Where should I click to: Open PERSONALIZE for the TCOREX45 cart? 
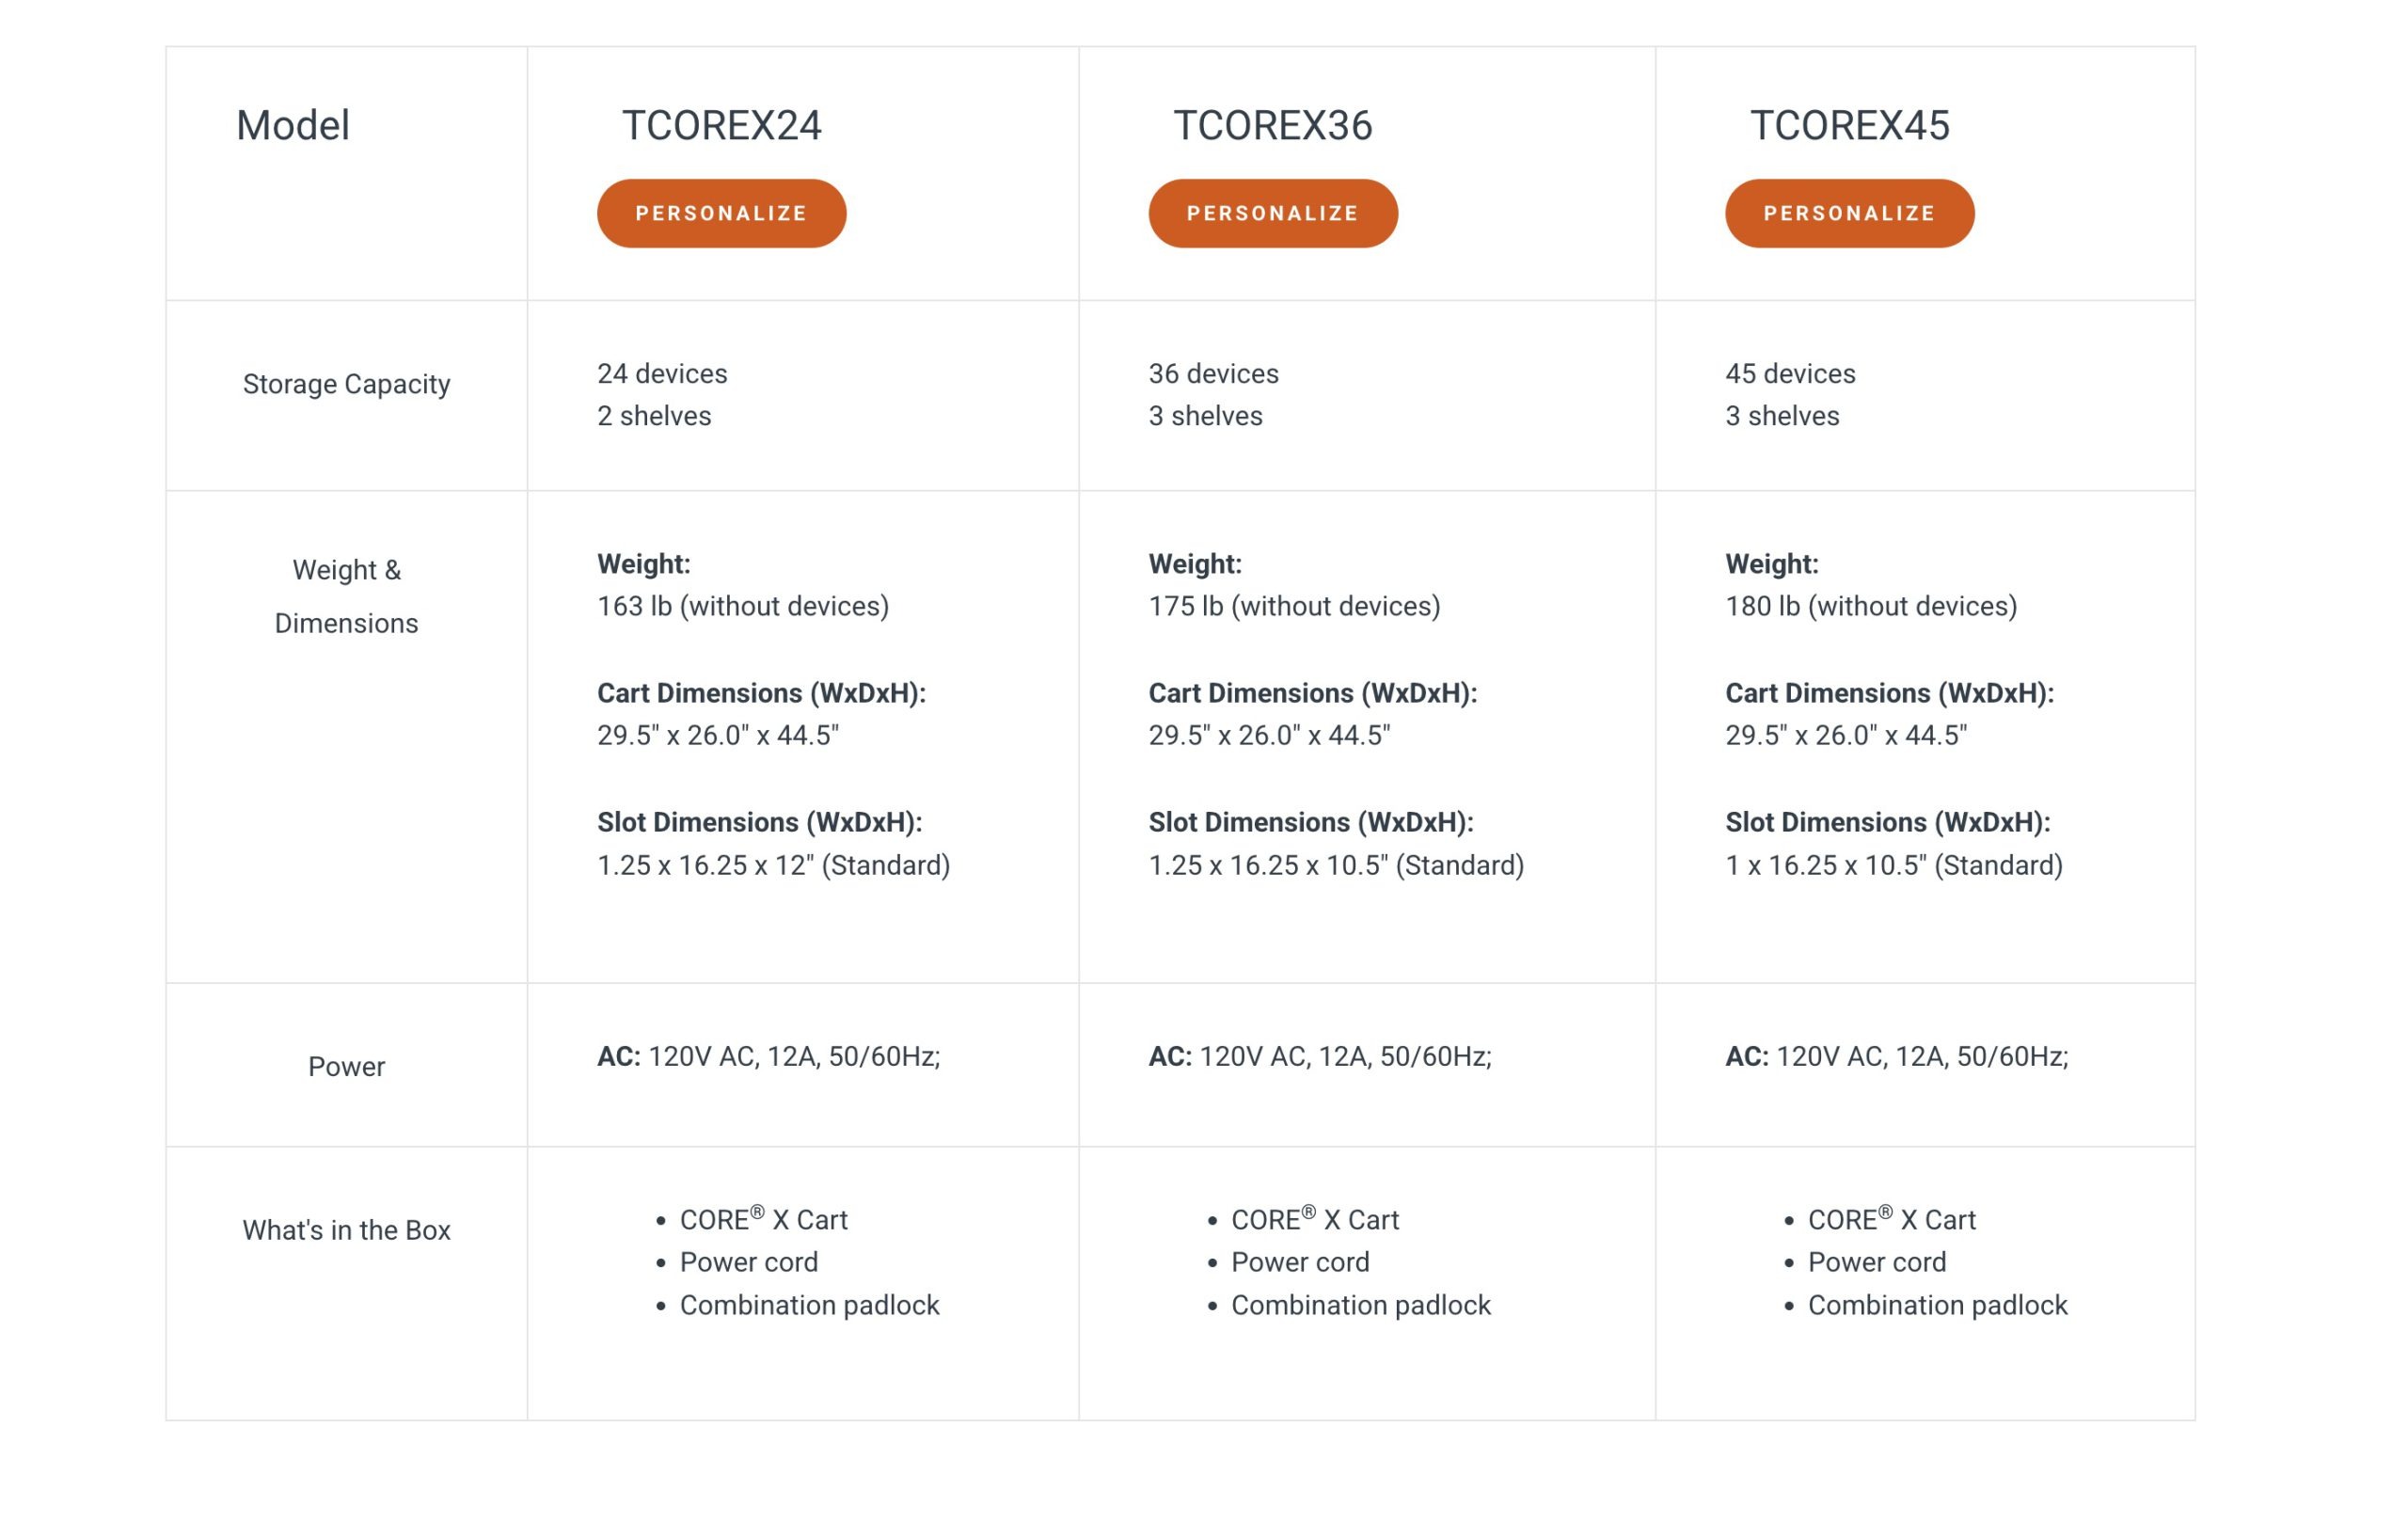pos(1849,213)
